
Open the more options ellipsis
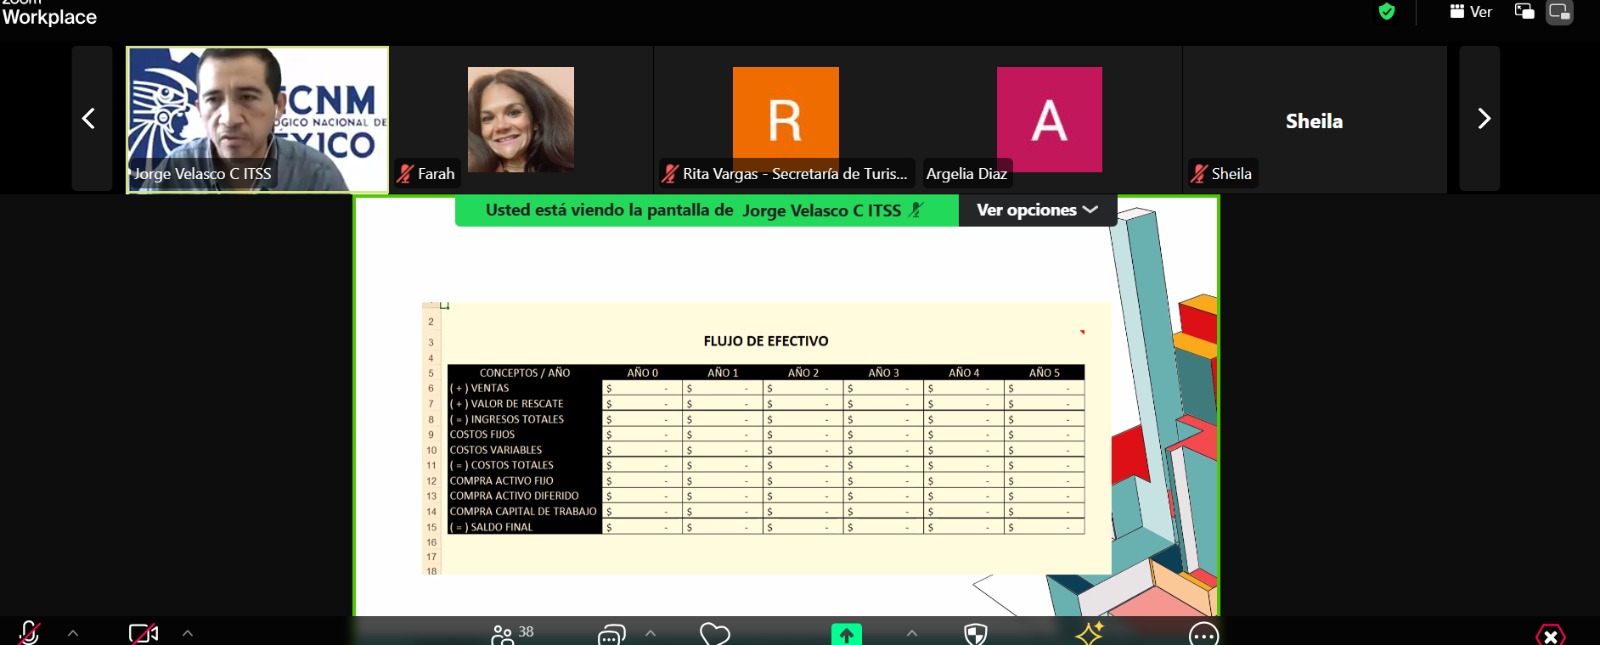point(1204,634)
